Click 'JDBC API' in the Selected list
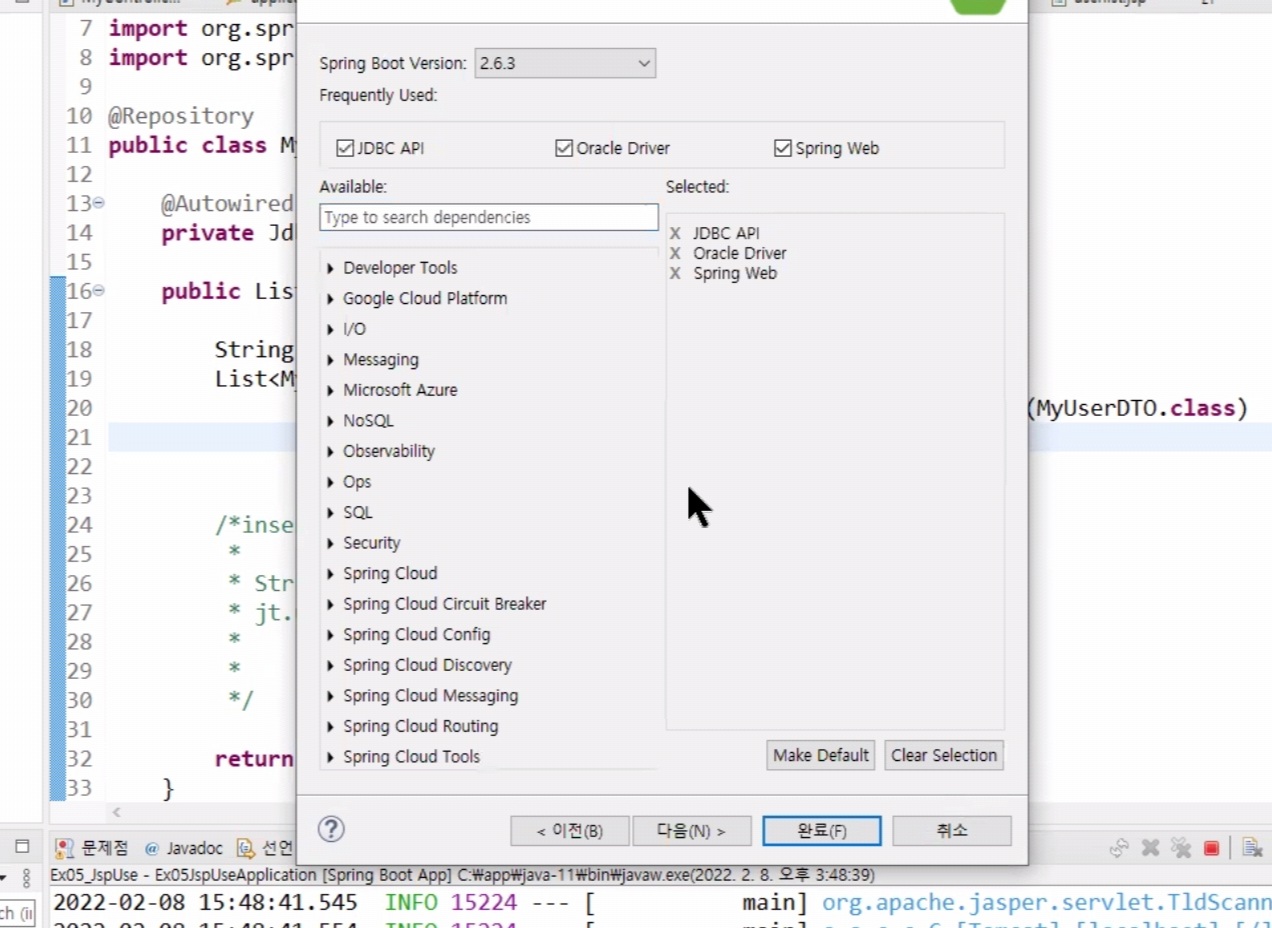Screen dimensions: 1272x928 [726, 233]
